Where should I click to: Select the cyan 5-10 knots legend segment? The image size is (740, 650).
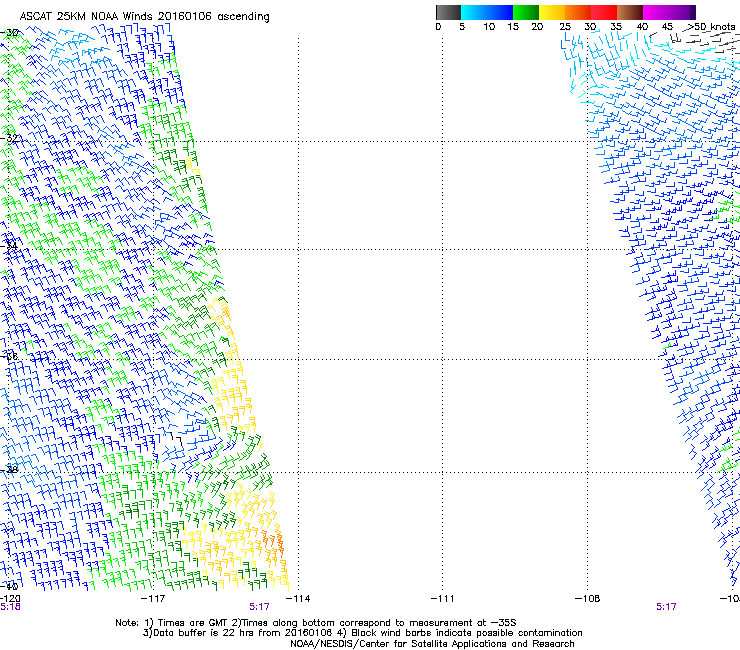click(x=474, y=12)
